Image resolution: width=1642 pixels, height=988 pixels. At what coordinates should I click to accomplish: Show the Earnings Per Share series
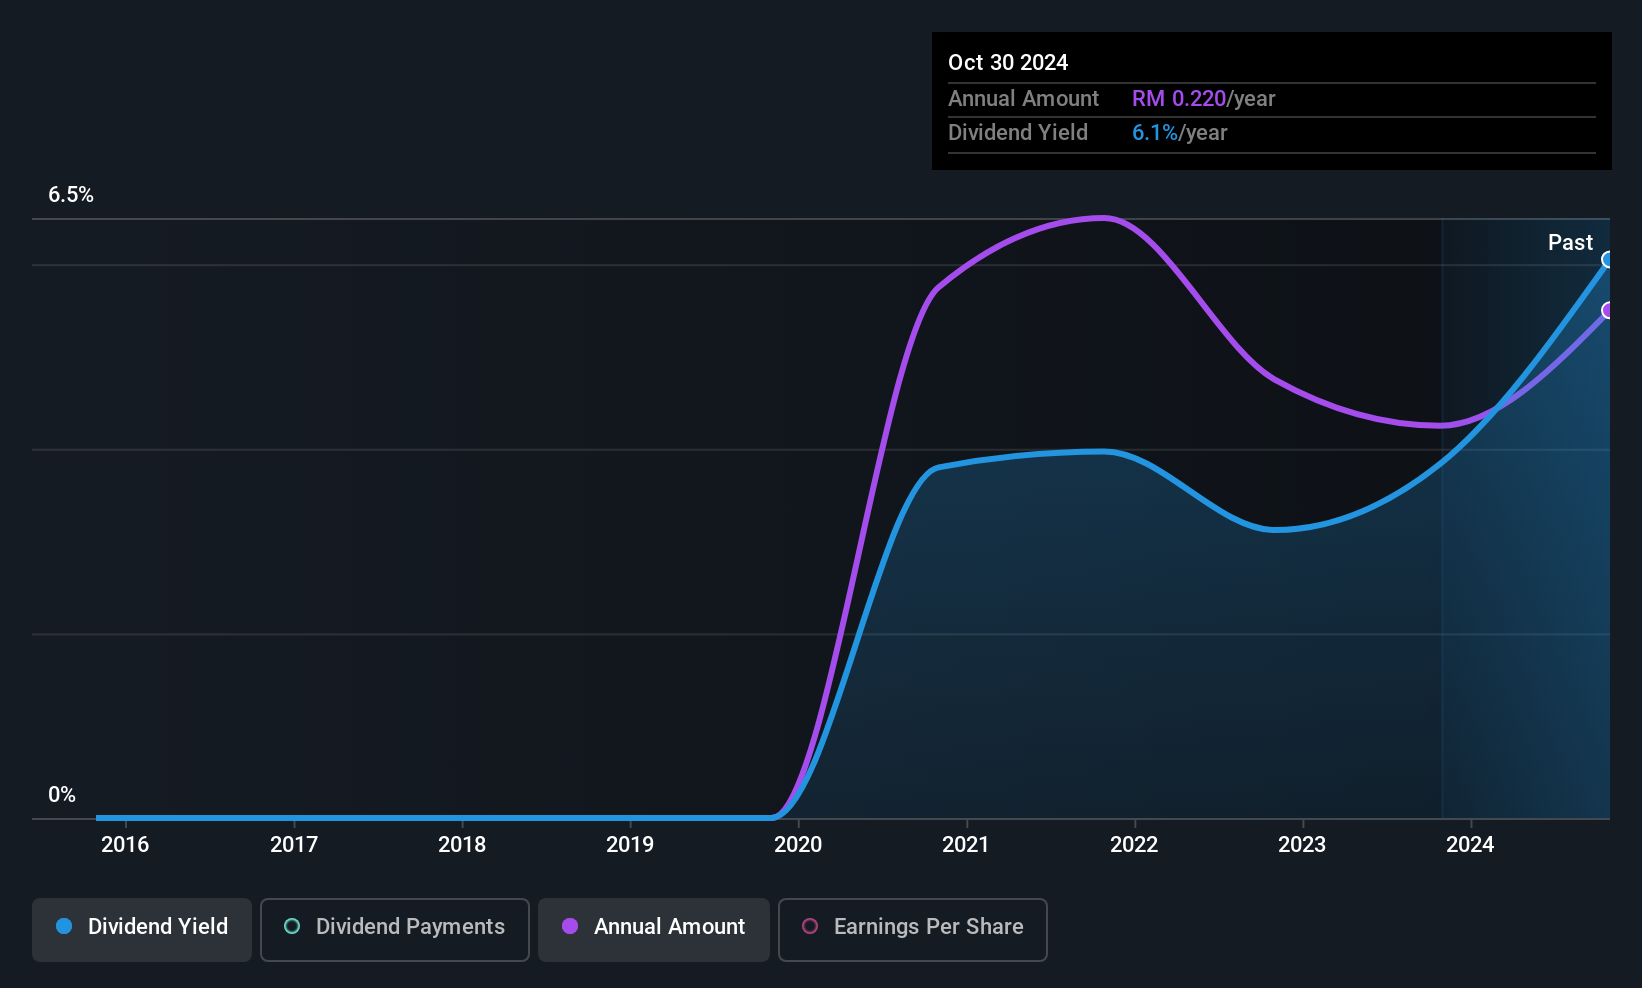912,927
